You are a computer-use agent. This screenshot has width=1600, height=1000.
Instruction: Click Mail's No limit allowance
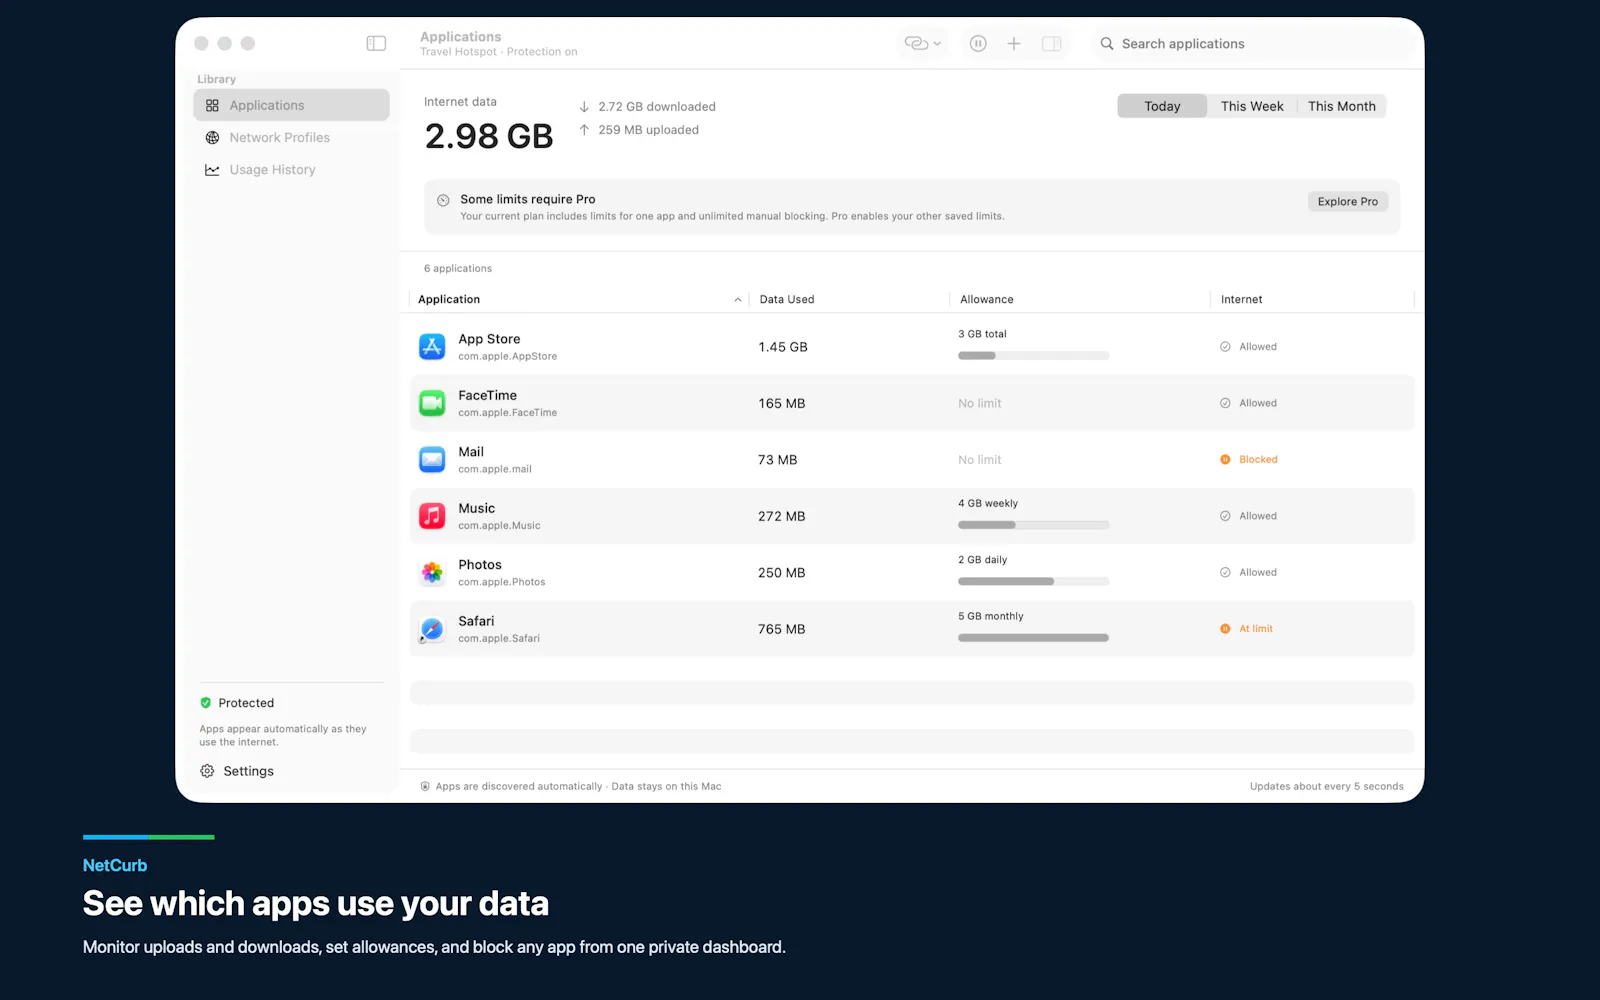(979, 460)
